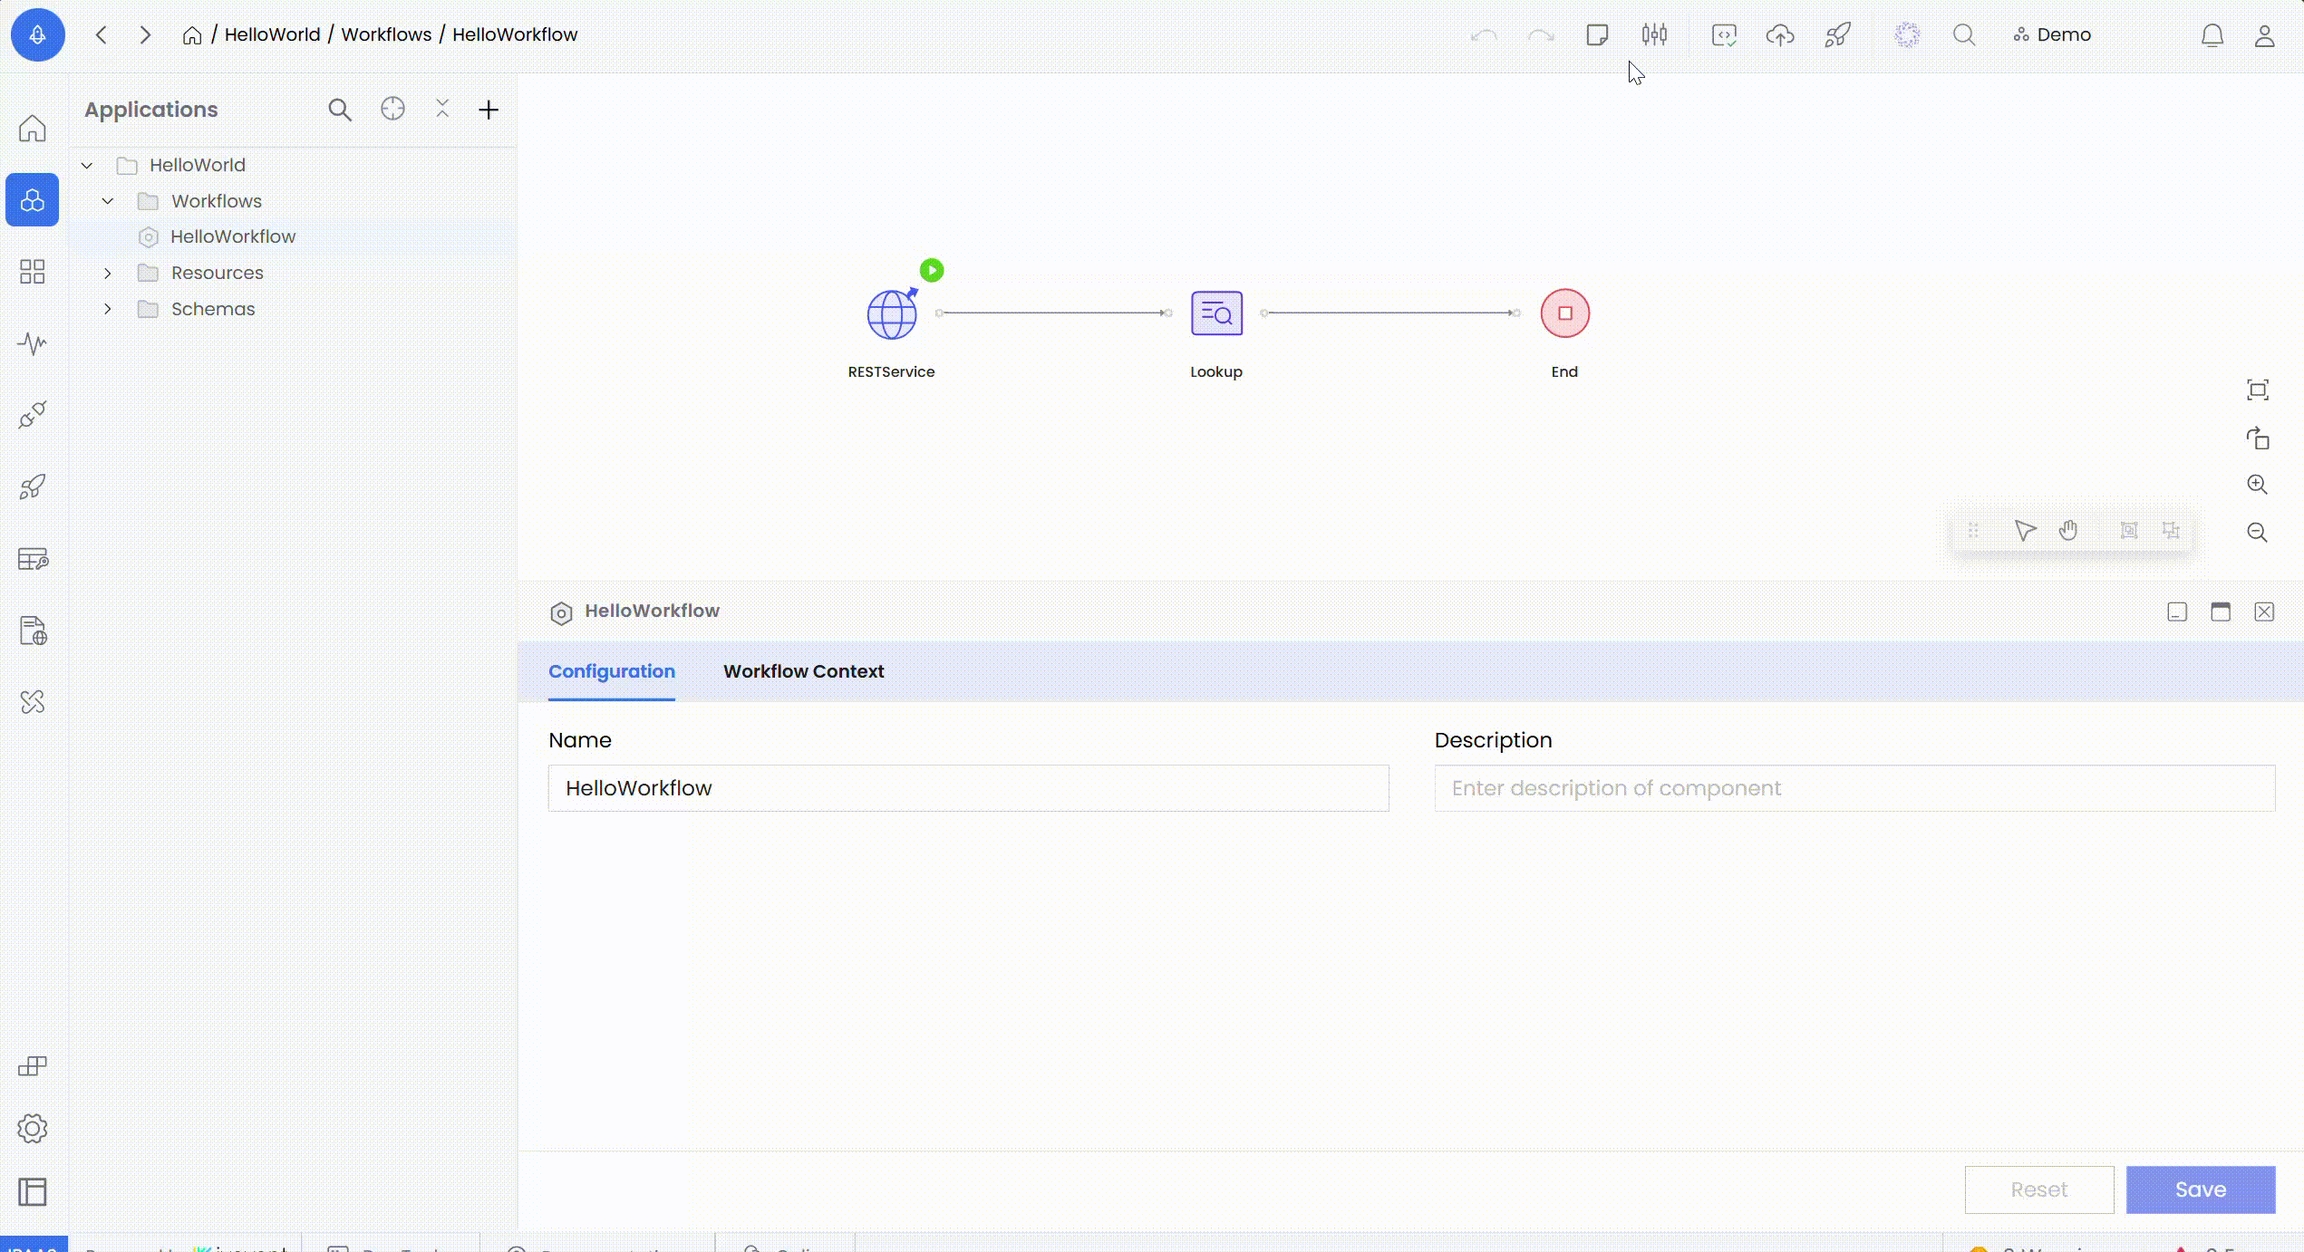The image size is (2304, 1252).
Task: Collapse the HelloWorld folder
Action: [x=87, y=165]
